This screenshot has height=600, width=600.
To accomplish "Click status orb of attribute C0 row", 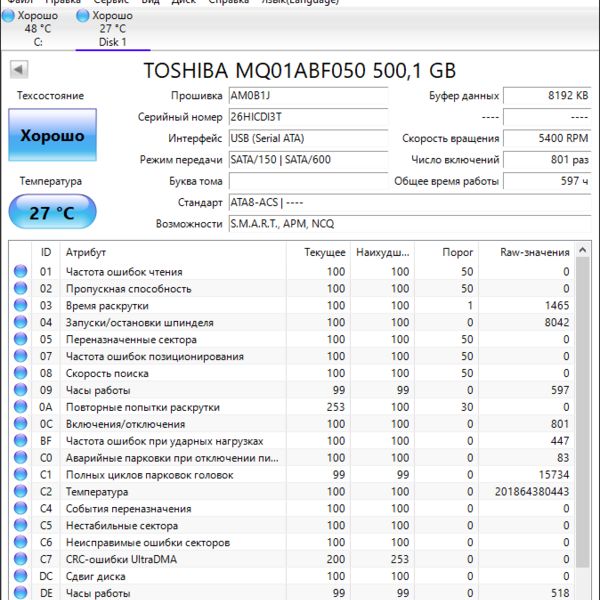I will 21,457.
